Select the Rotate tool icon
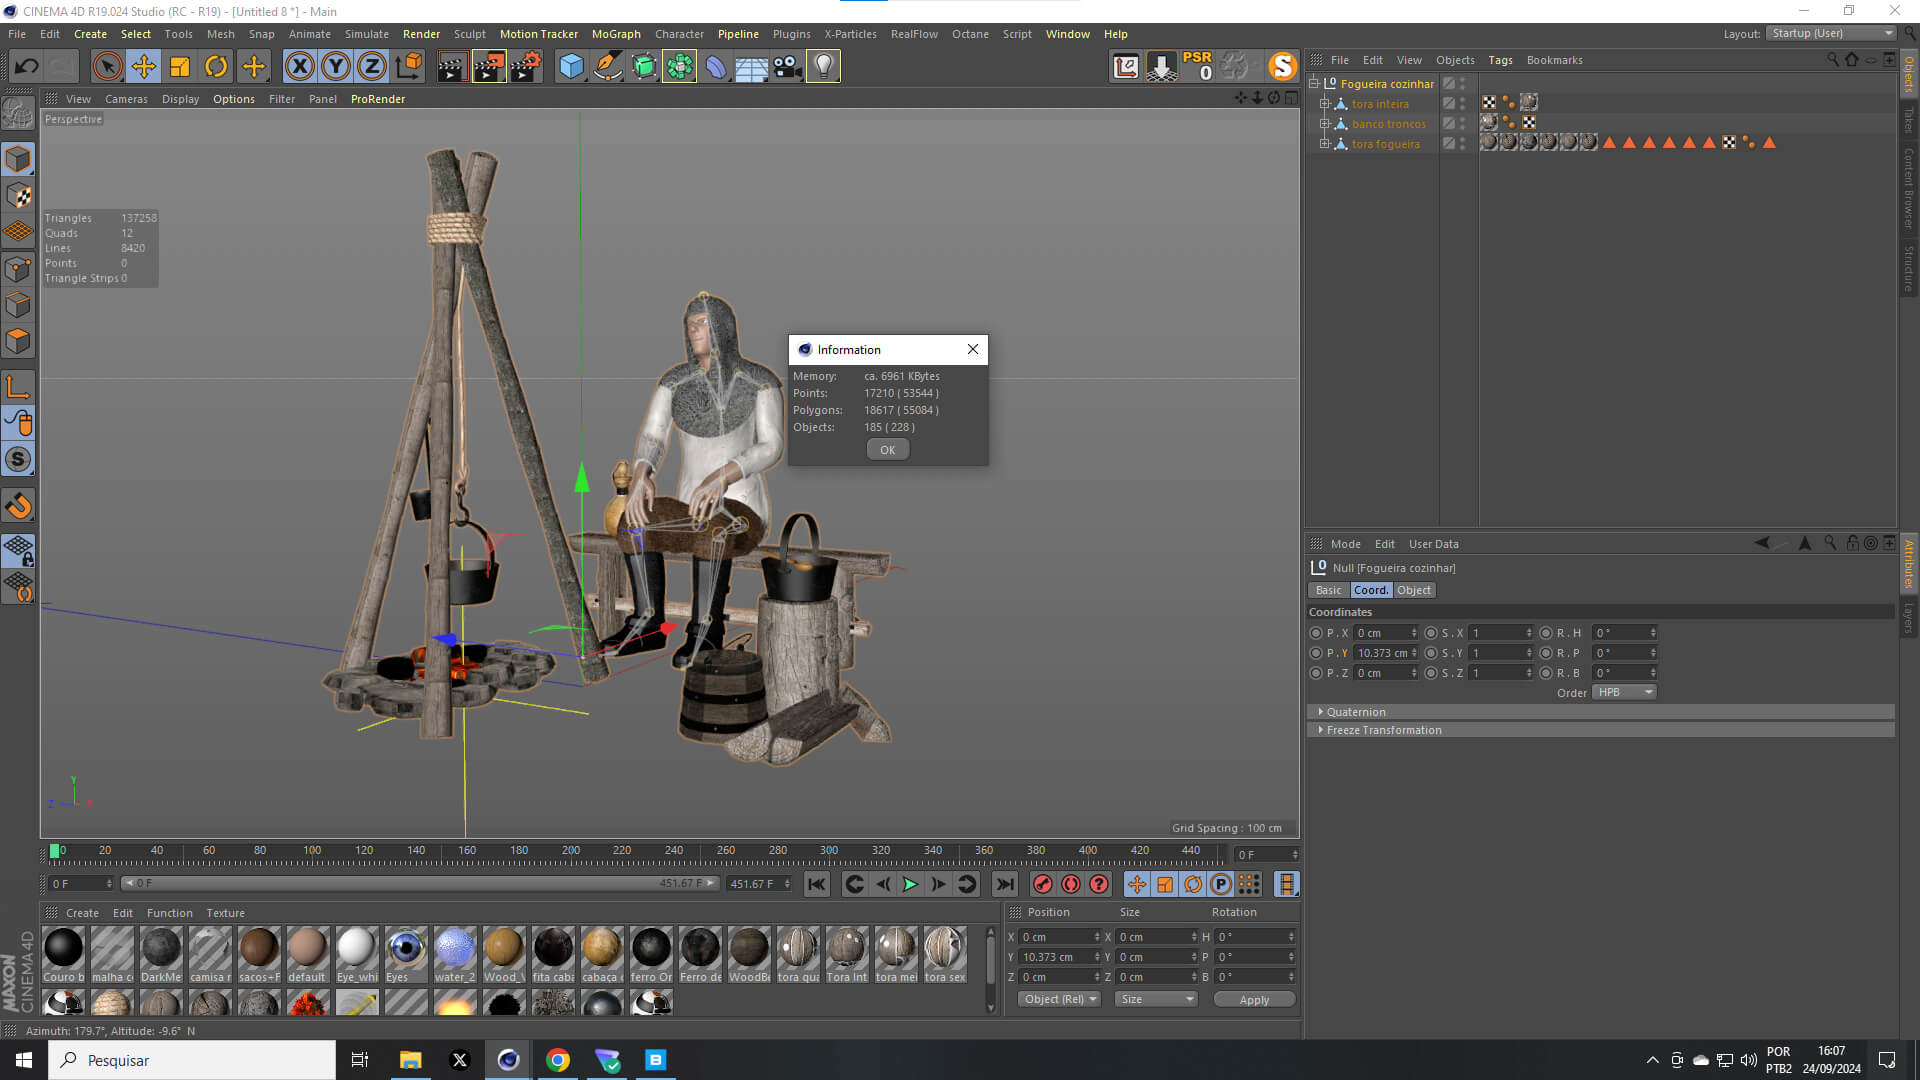 click(216, 67)
